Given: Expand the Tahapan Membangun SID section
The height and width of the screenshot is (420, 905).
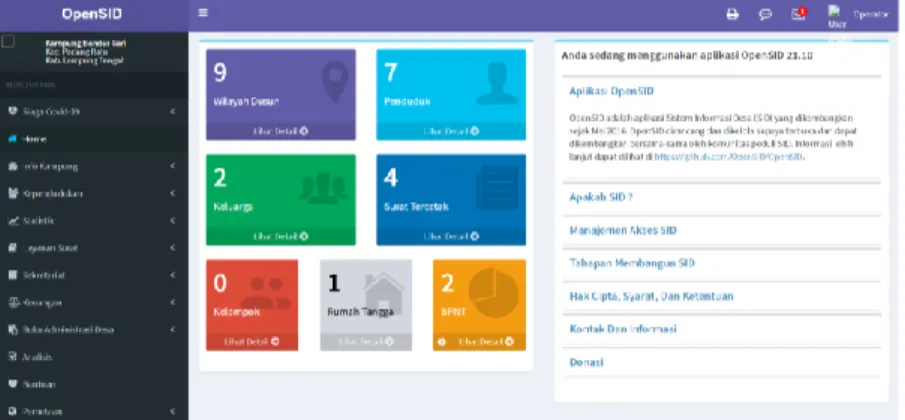Looking at the screenshot, I should click(x=632, y=263).
